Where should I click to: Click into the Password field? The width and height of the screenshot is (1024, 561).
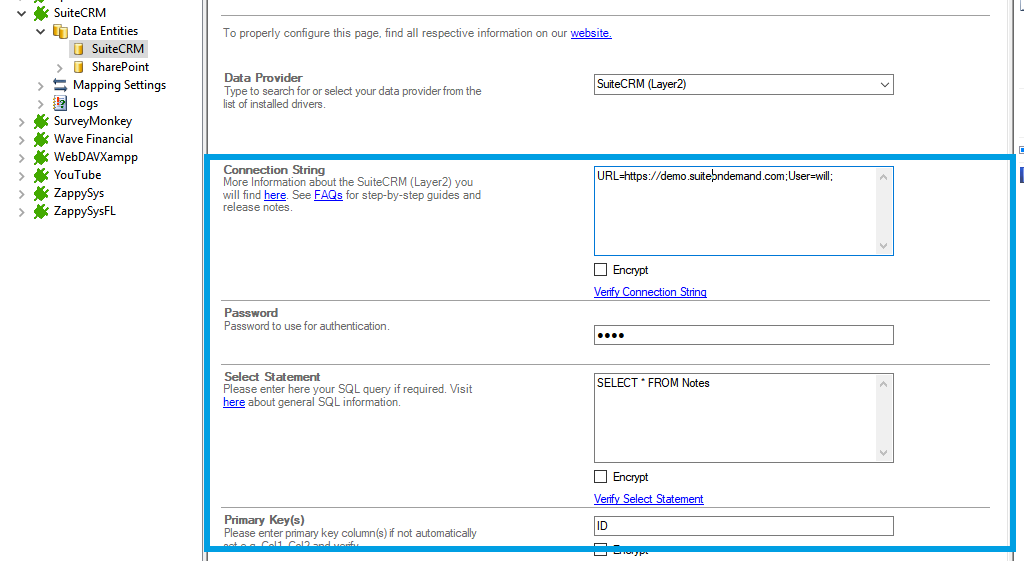743,335
